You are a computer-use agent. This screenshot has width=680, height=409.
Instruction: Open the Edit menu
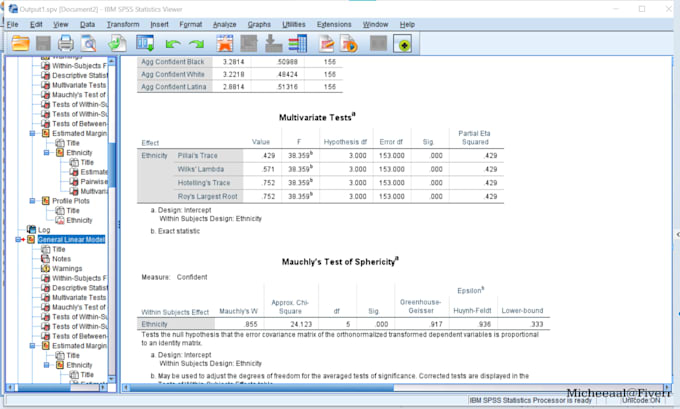(36, 24)
